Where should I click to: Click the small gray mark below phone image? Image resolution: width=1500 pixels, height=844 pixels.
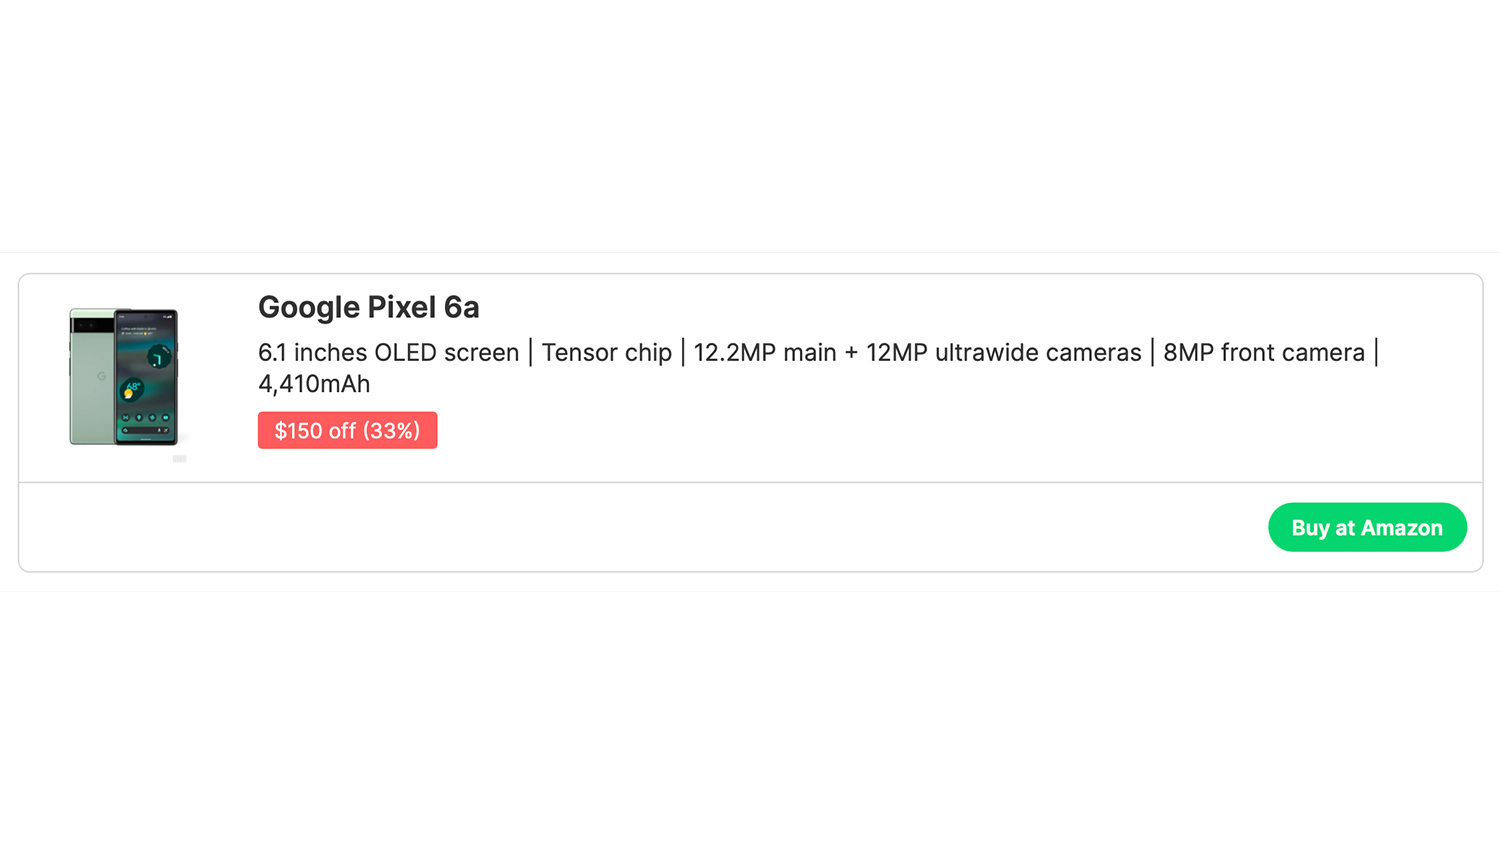coord(179,459)
